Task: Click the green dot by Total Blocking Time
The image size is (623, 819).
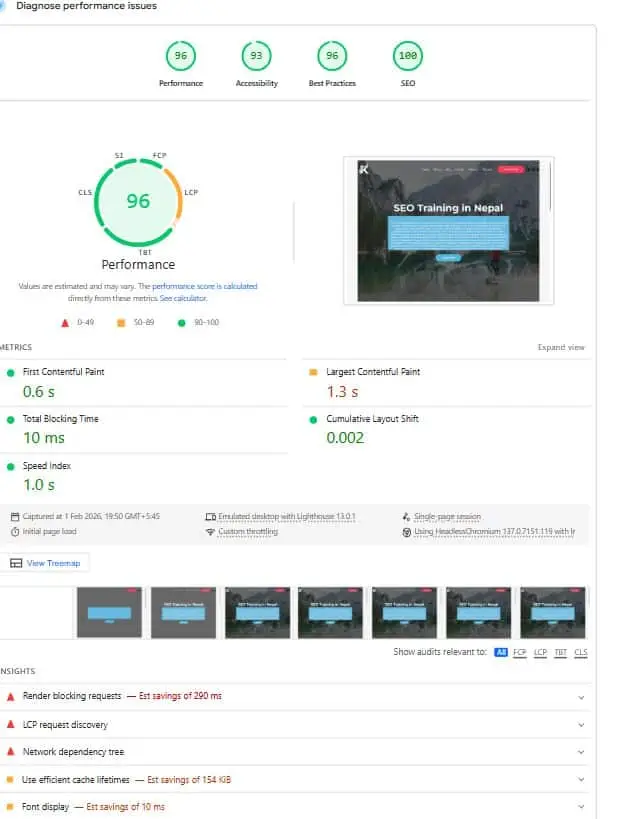Action: click(x=10, y=420)
